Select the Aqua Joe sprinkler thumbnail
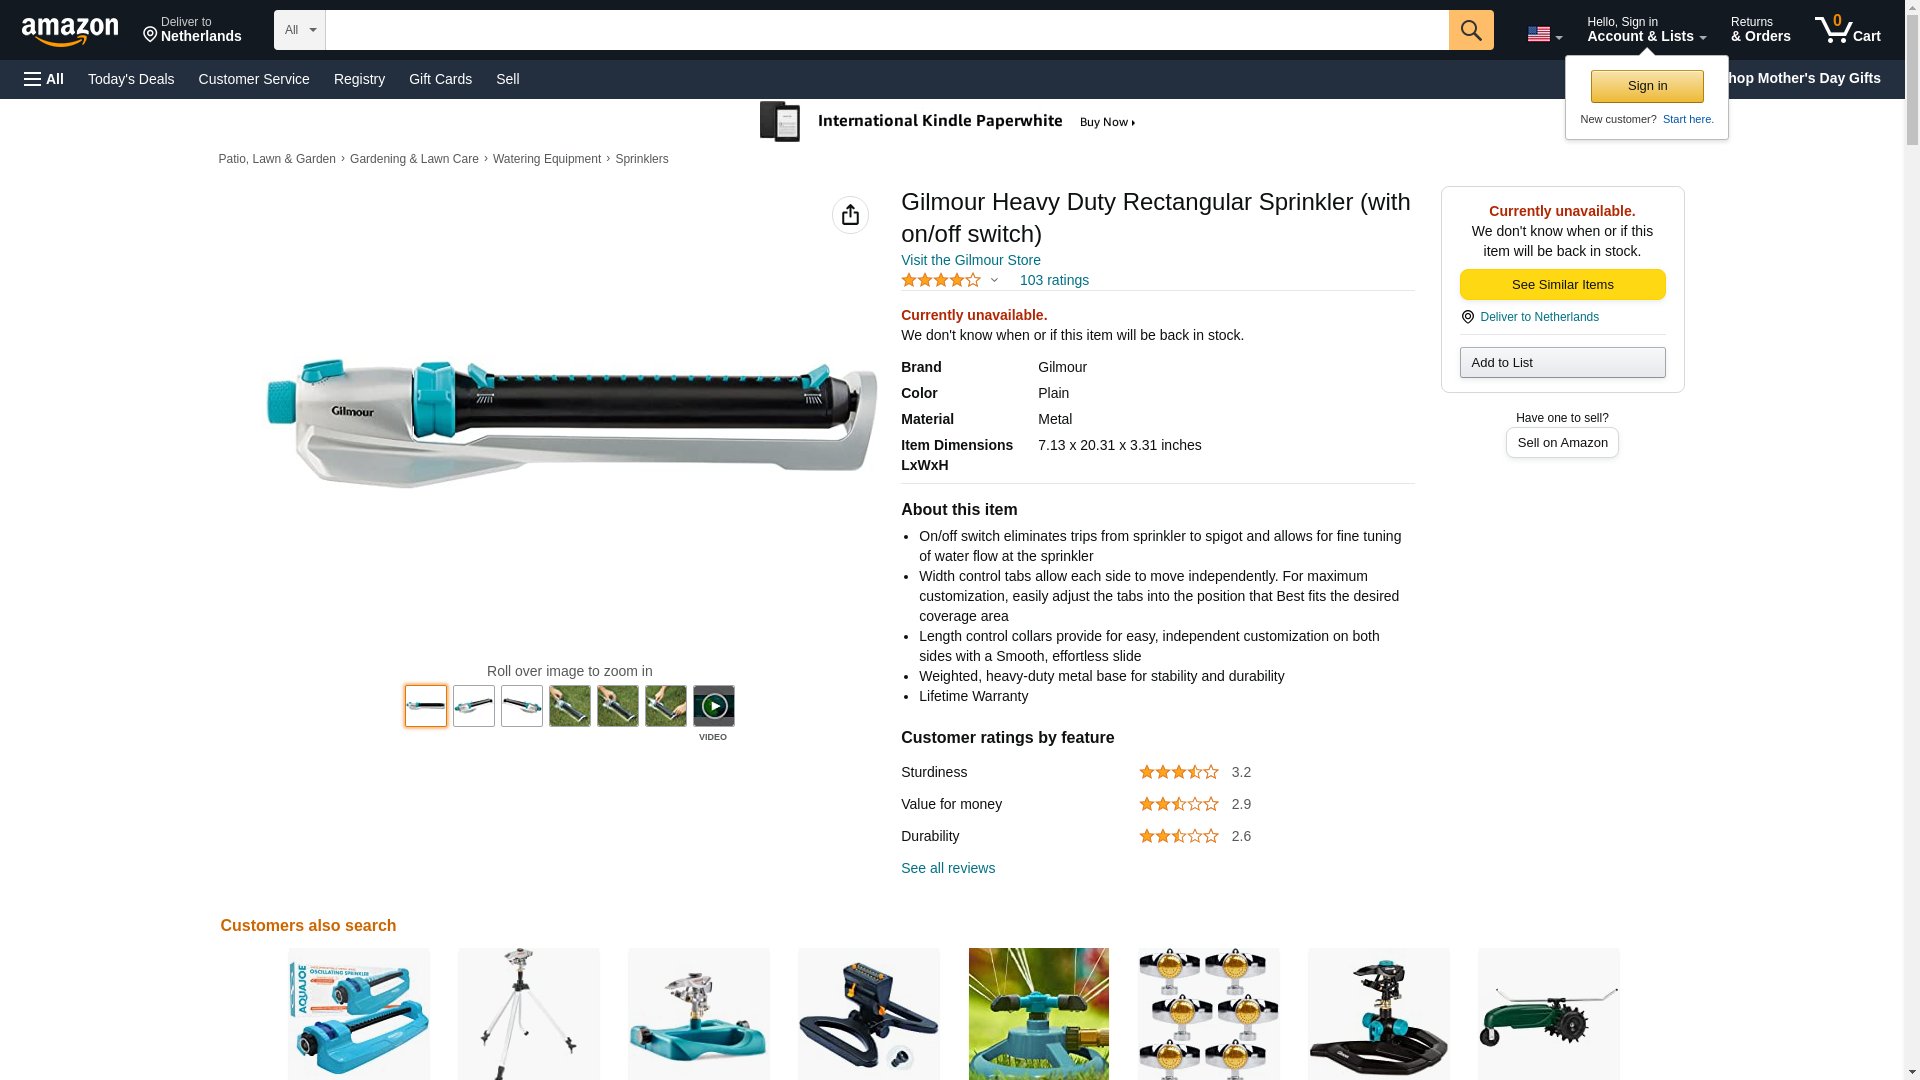 tap(359, 1014)
